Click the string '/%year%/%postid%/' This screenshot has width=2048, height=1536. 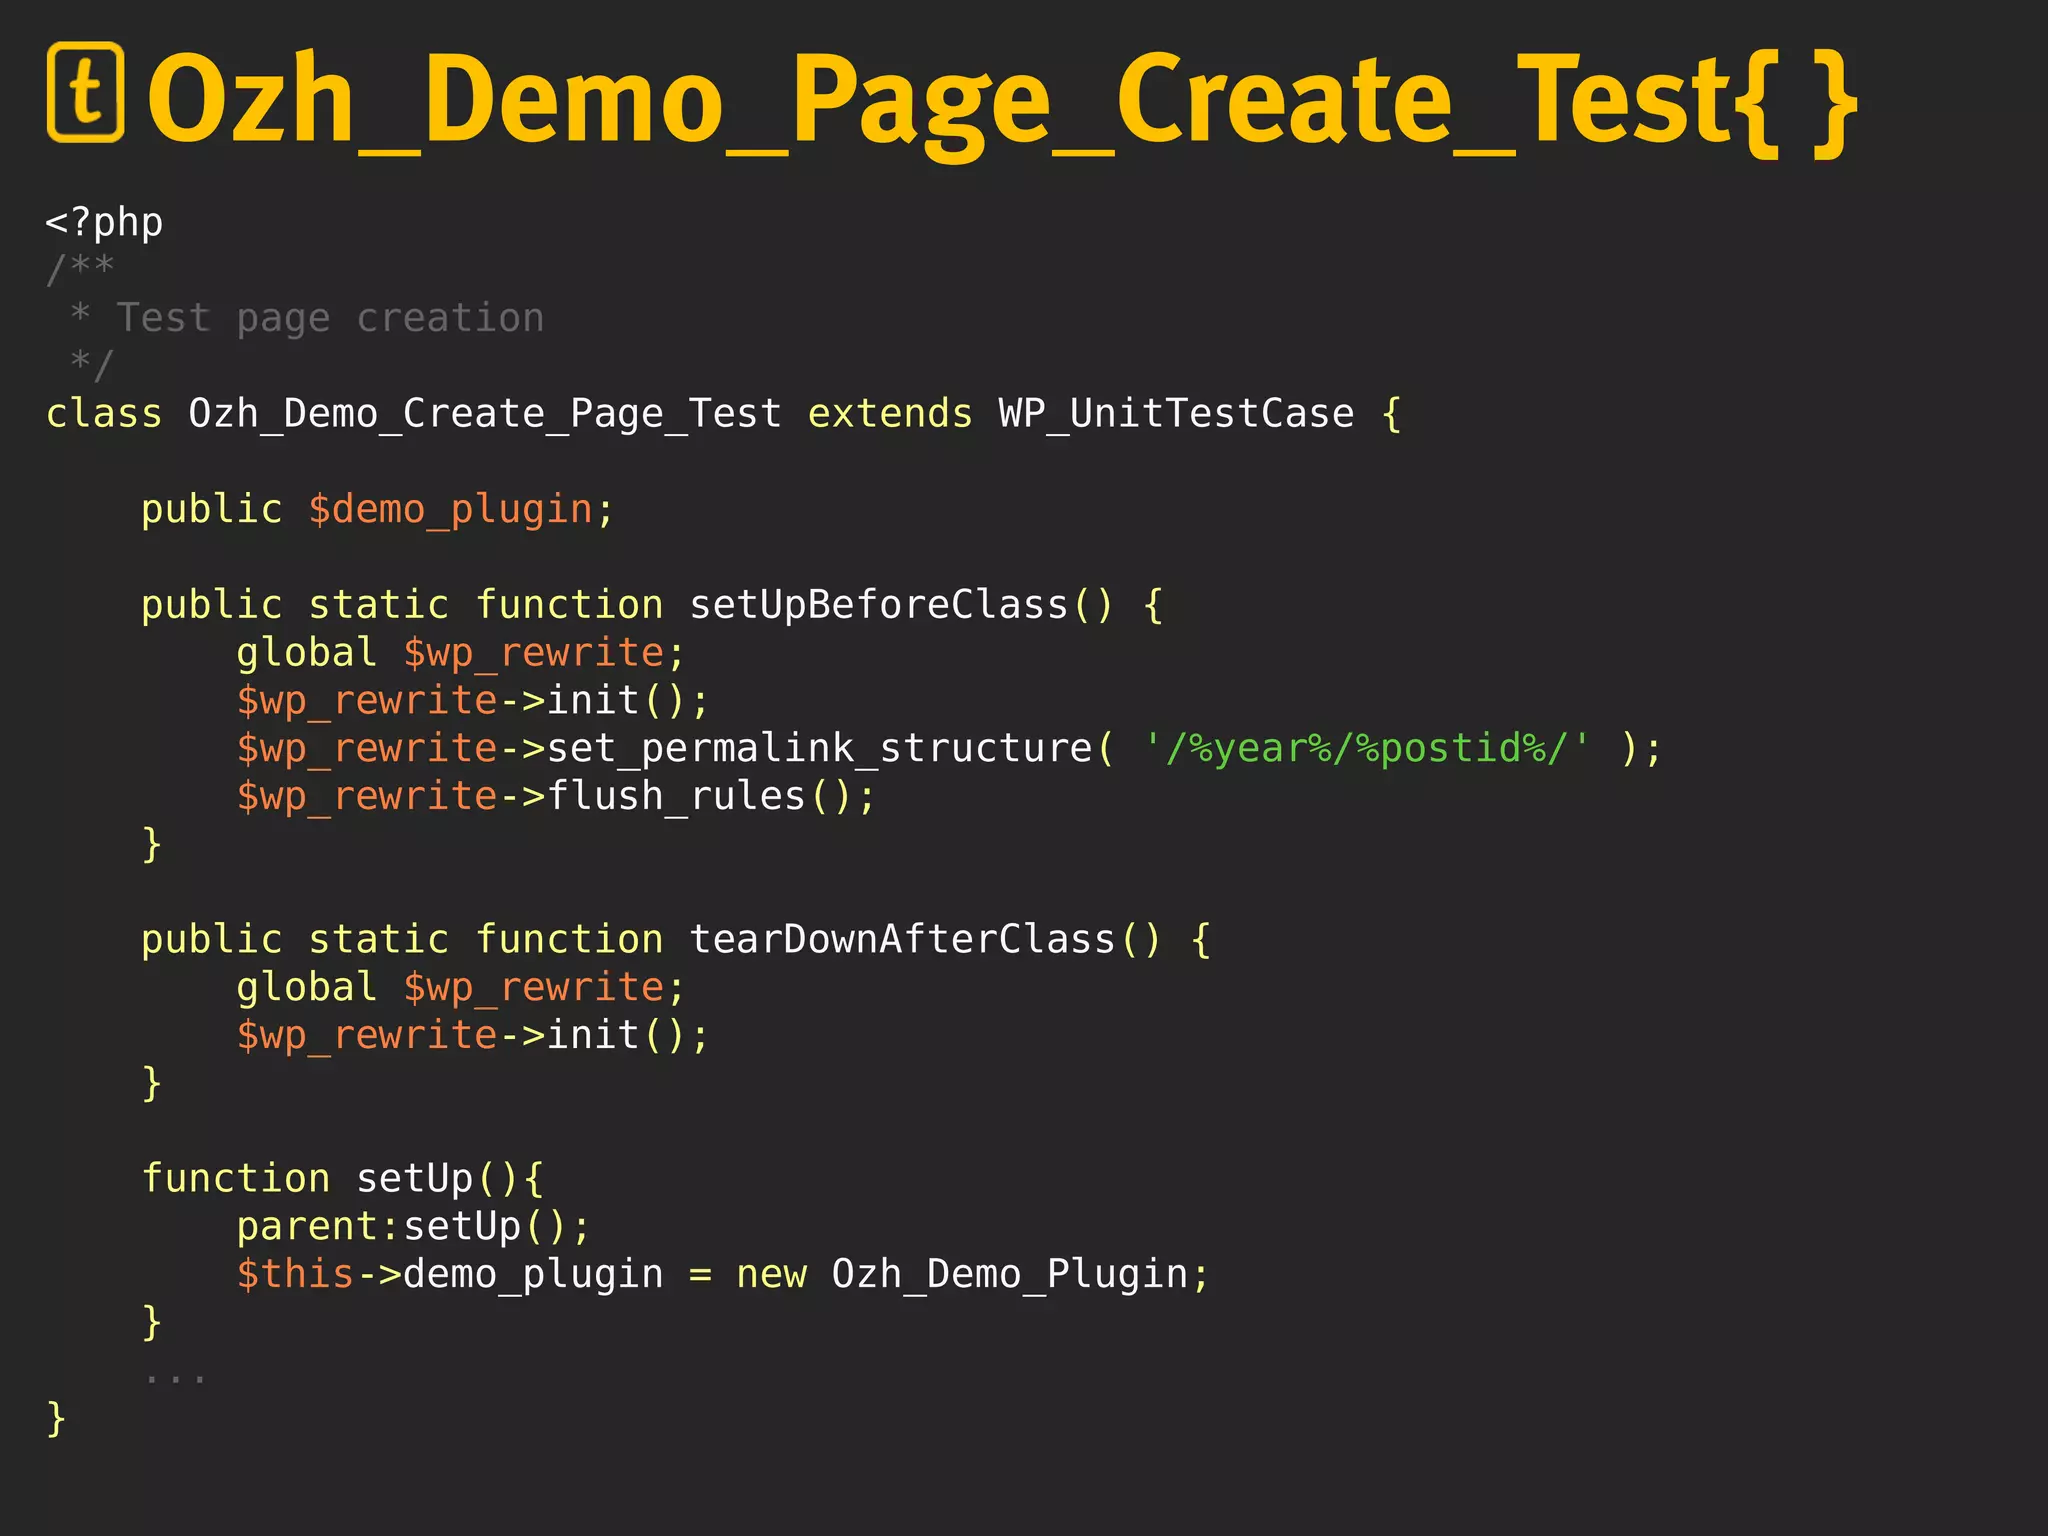[x=1366, y=749]
